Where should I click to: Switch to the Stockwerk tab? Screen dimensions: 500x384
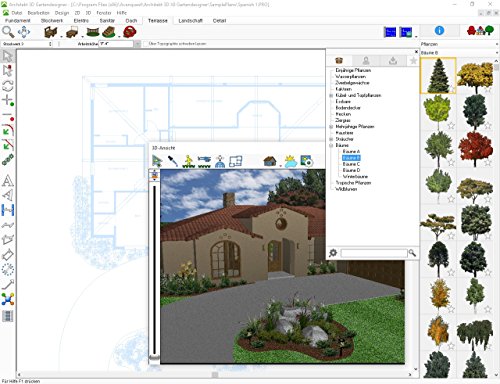point(52,21)
